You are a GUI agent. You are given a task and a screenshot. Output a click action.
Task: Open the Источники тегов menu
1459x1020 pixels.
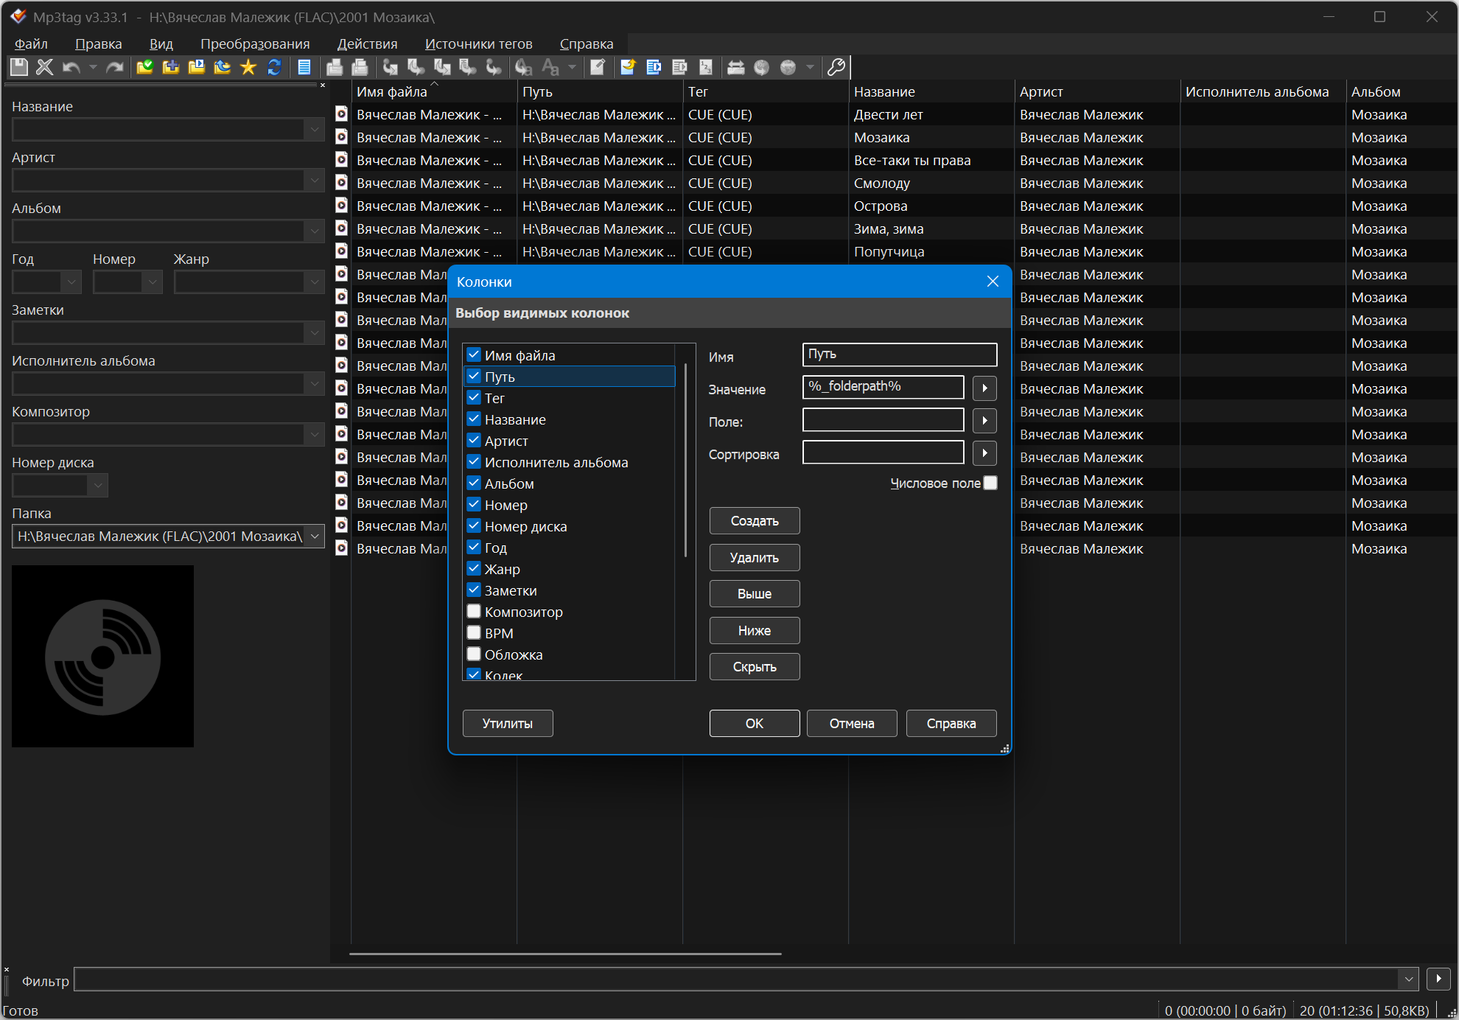pyautogui.click(x=478, y=44)
